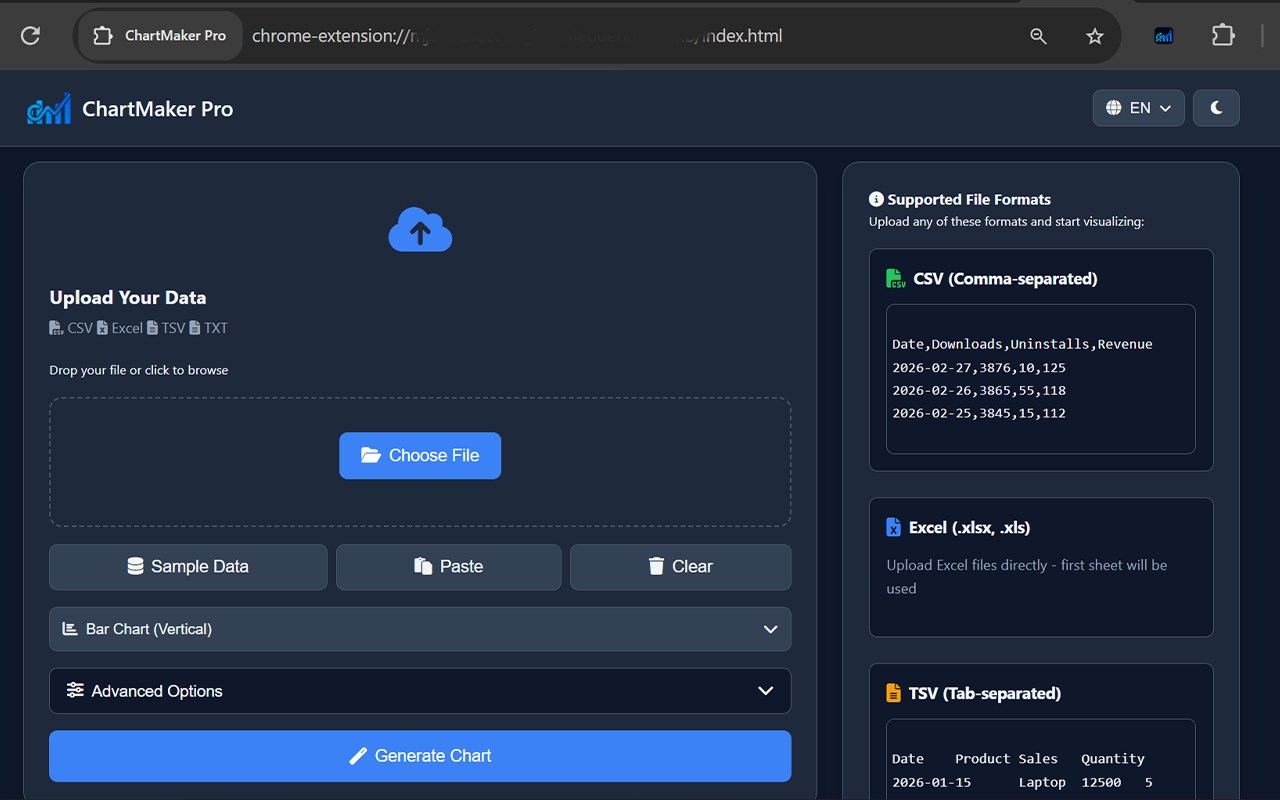Click the Generate Chart button
Image resolution: width=1280 pixels, height=800 pixels.
coord(420,756)
